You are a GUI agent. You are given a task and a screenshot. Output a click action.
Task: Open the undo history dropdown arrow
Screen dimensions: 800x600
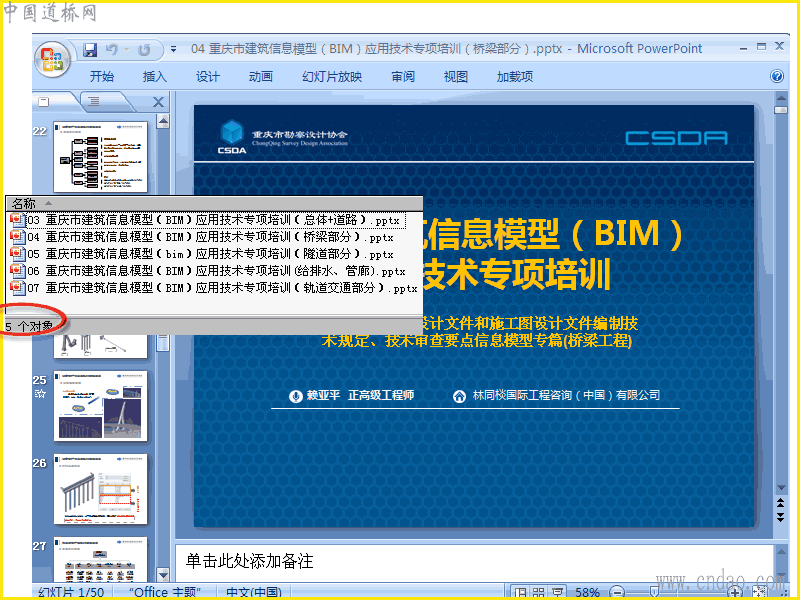126,49
